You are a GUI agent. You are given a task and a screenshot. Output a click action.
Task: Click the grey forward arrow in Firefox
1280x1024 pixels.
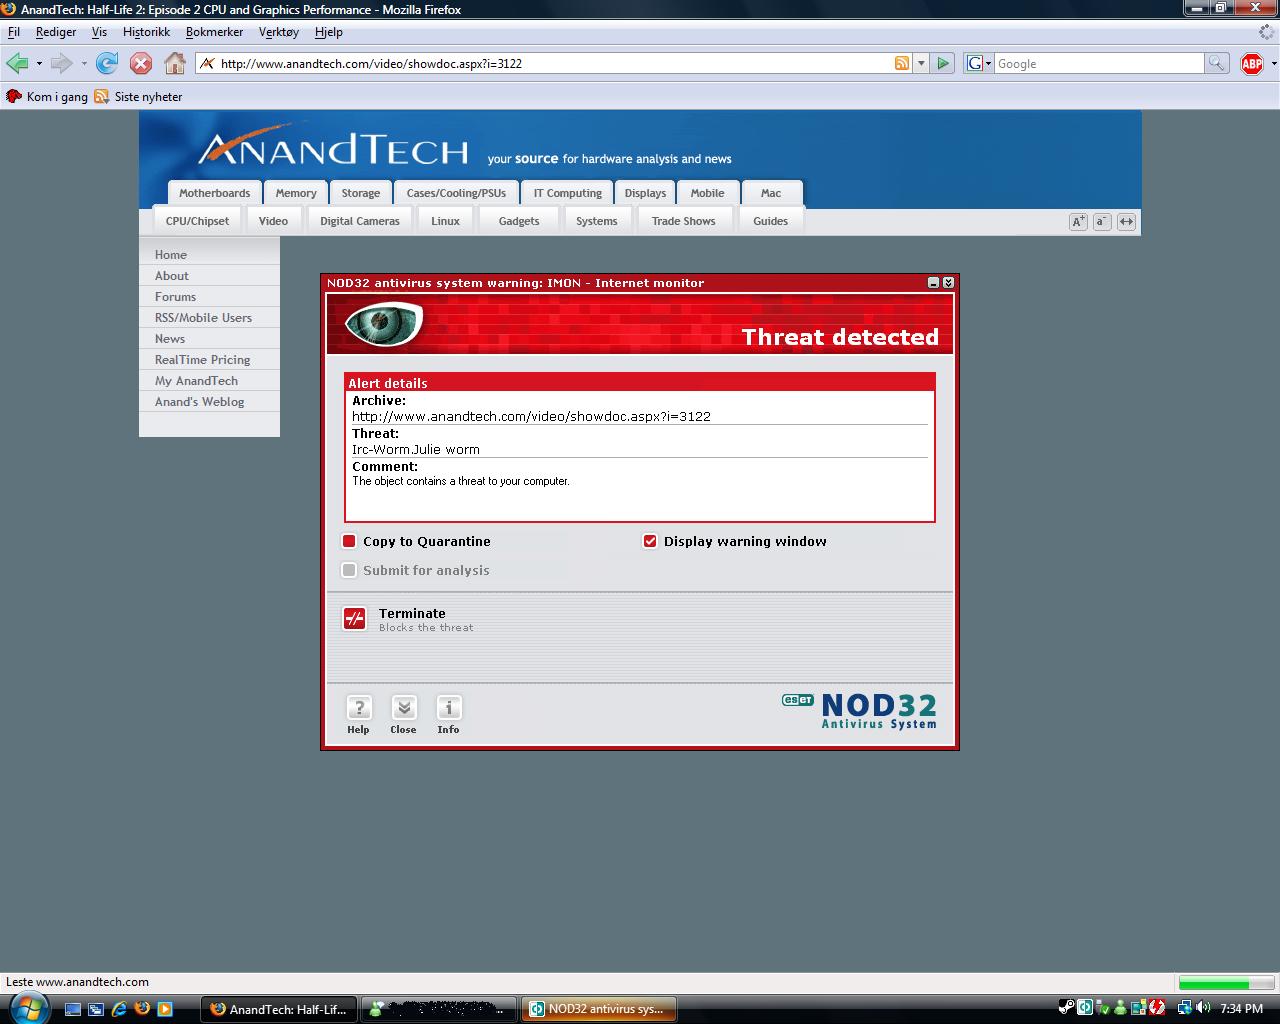[62, 63]
